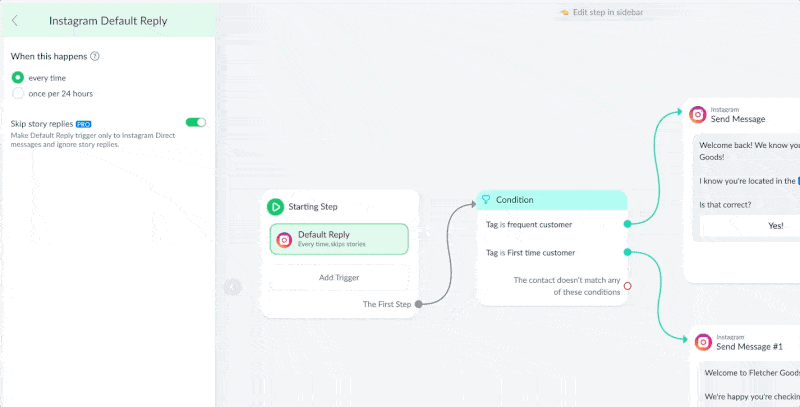Viewport: 800px width, 407px height.
Task: Click First time customer connector dot
Action: (x=628, y=252)
